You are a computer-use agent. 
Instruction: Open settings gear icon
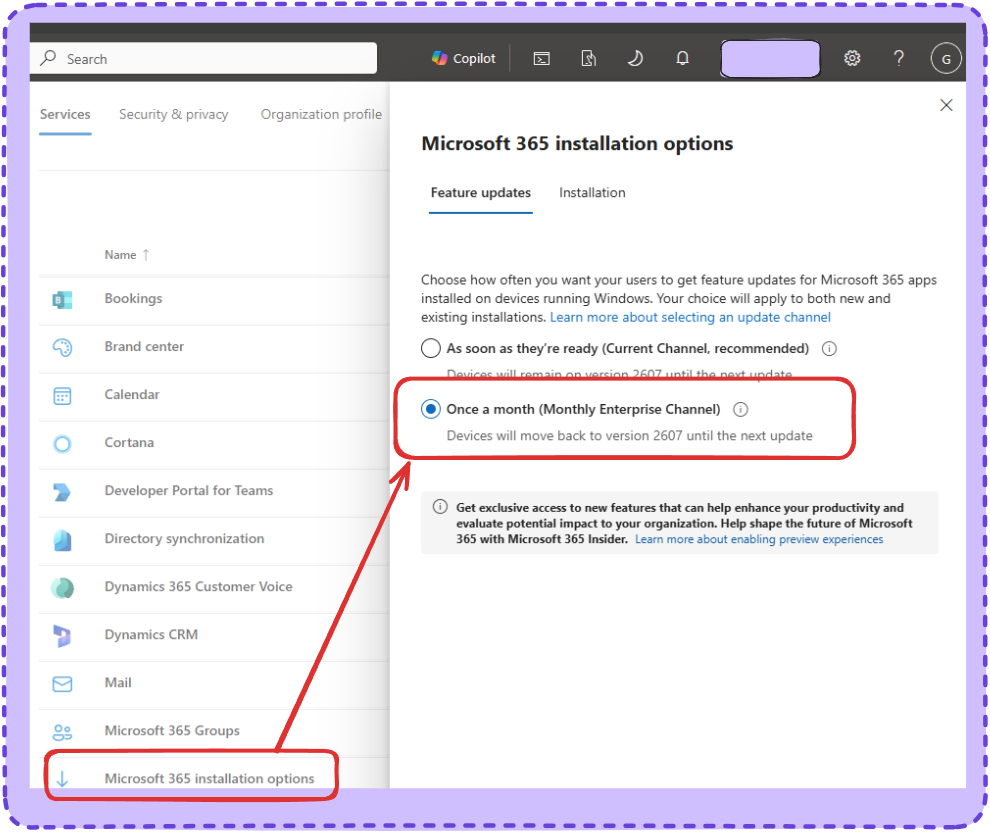(852, 59)
